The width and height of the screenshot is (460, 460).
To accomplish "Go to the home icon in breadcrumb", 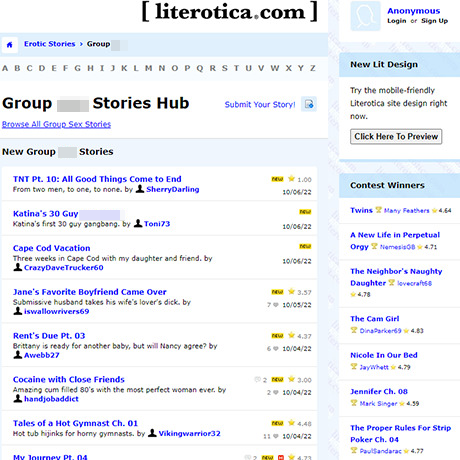I will click(x=9, y=44).
